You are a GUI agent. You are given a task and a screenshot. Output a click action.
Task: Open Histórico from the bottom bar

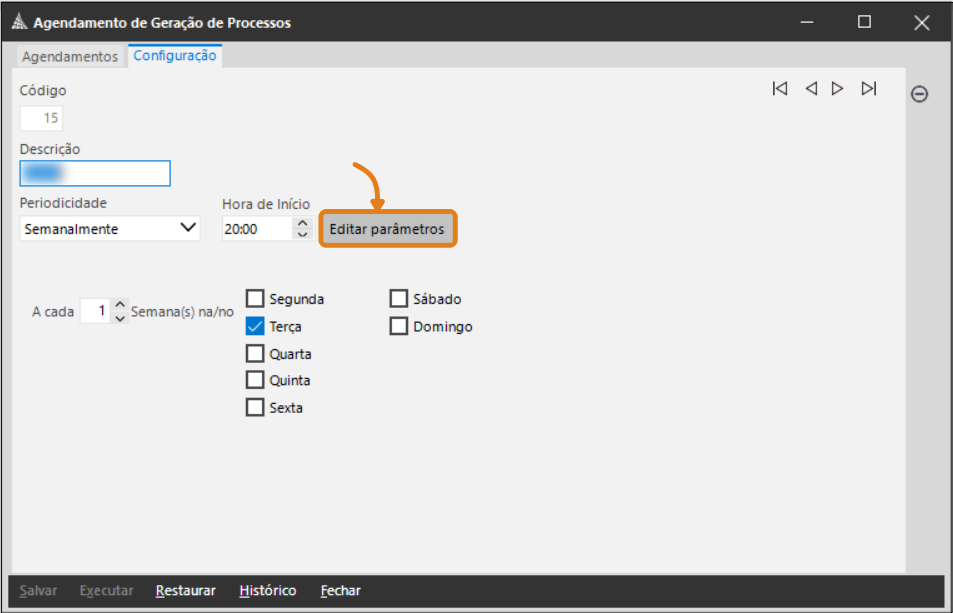point(268,591)
